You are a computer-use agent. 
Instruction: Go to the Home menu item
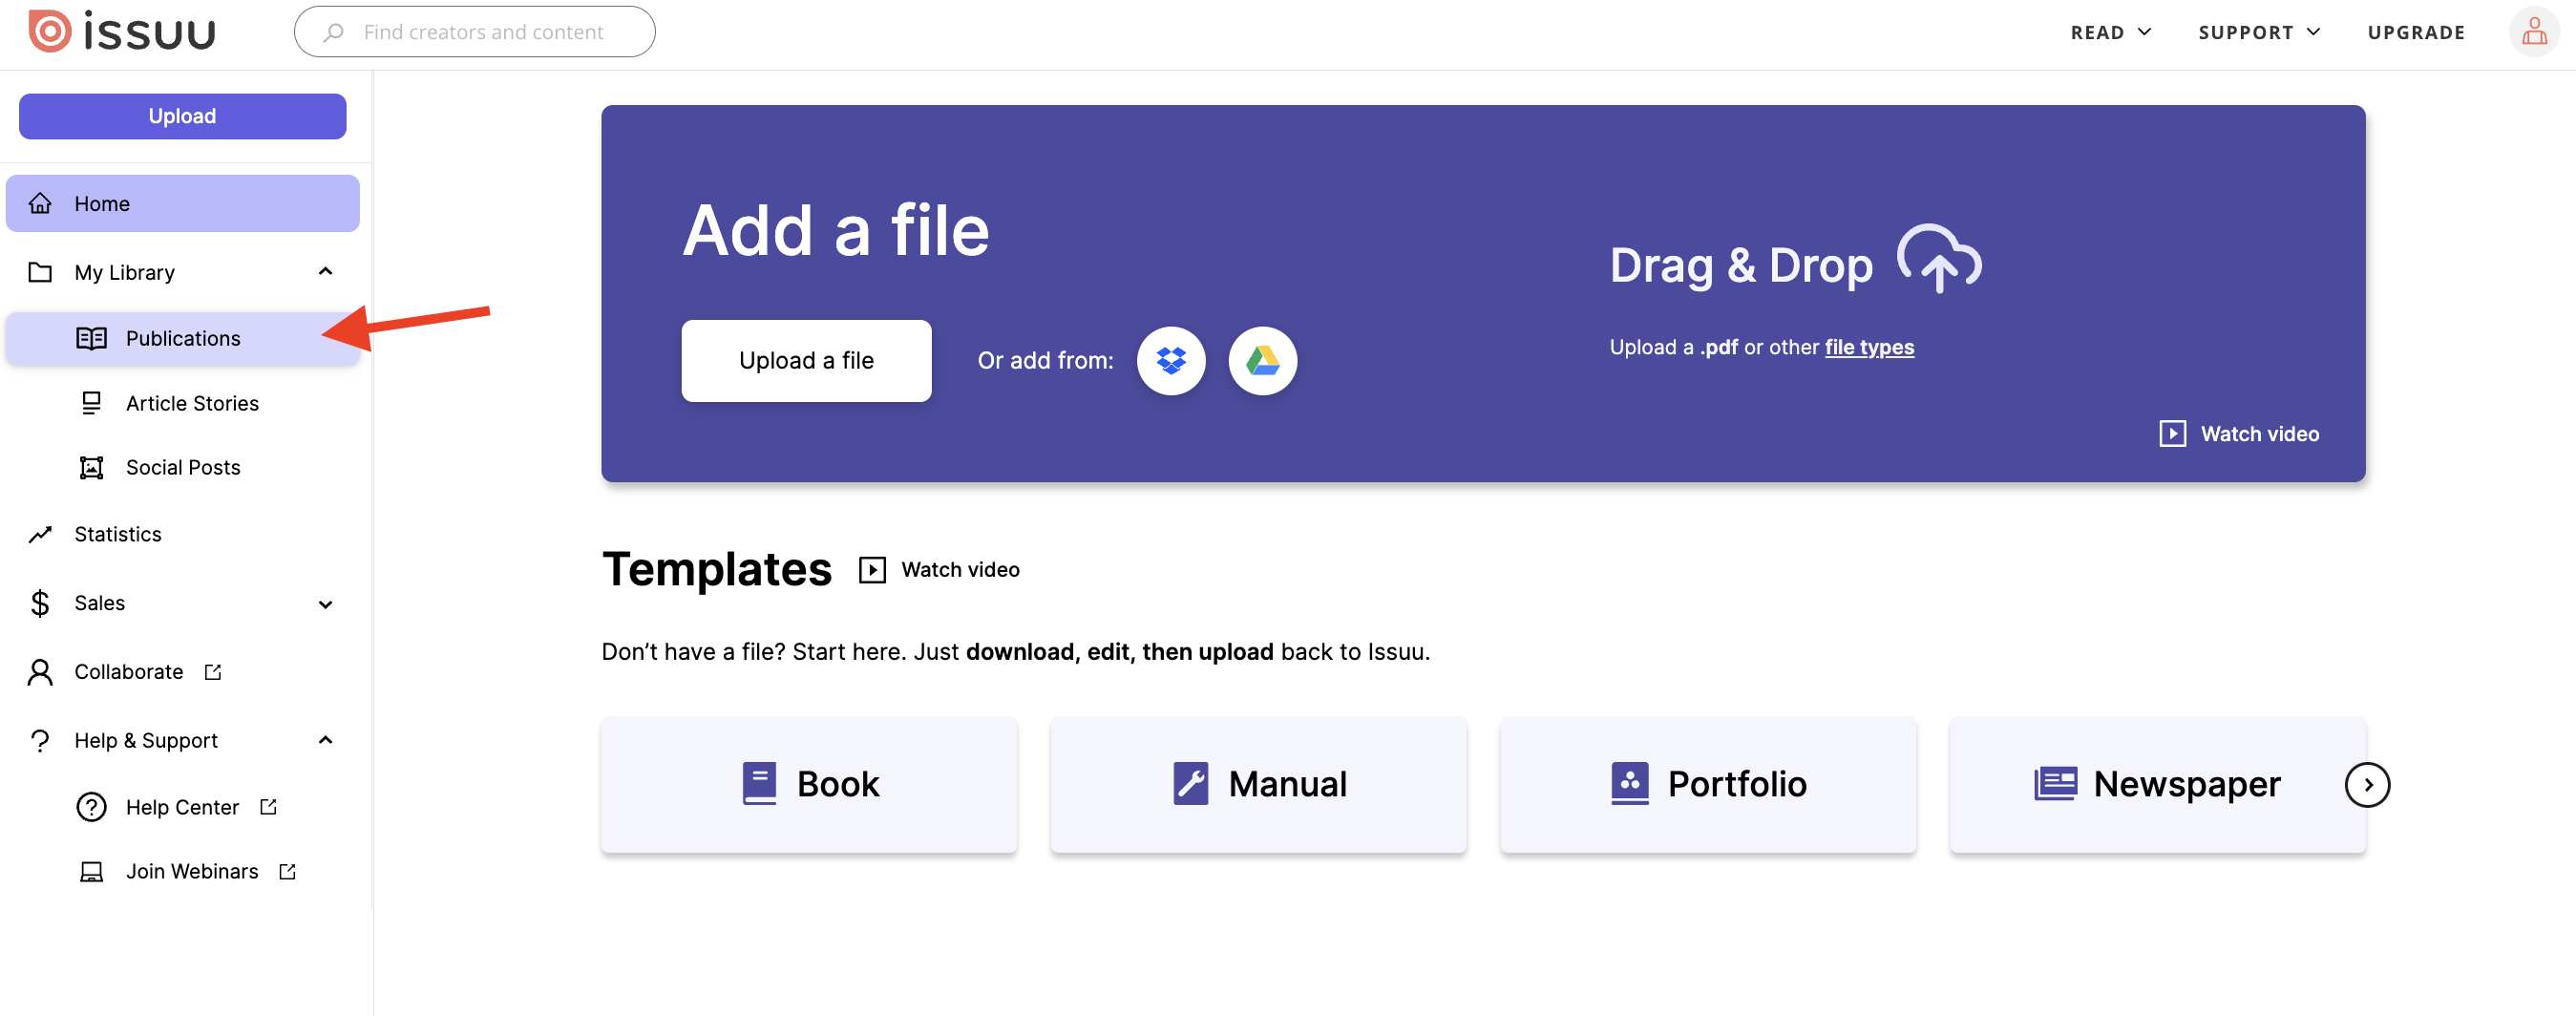101,203
